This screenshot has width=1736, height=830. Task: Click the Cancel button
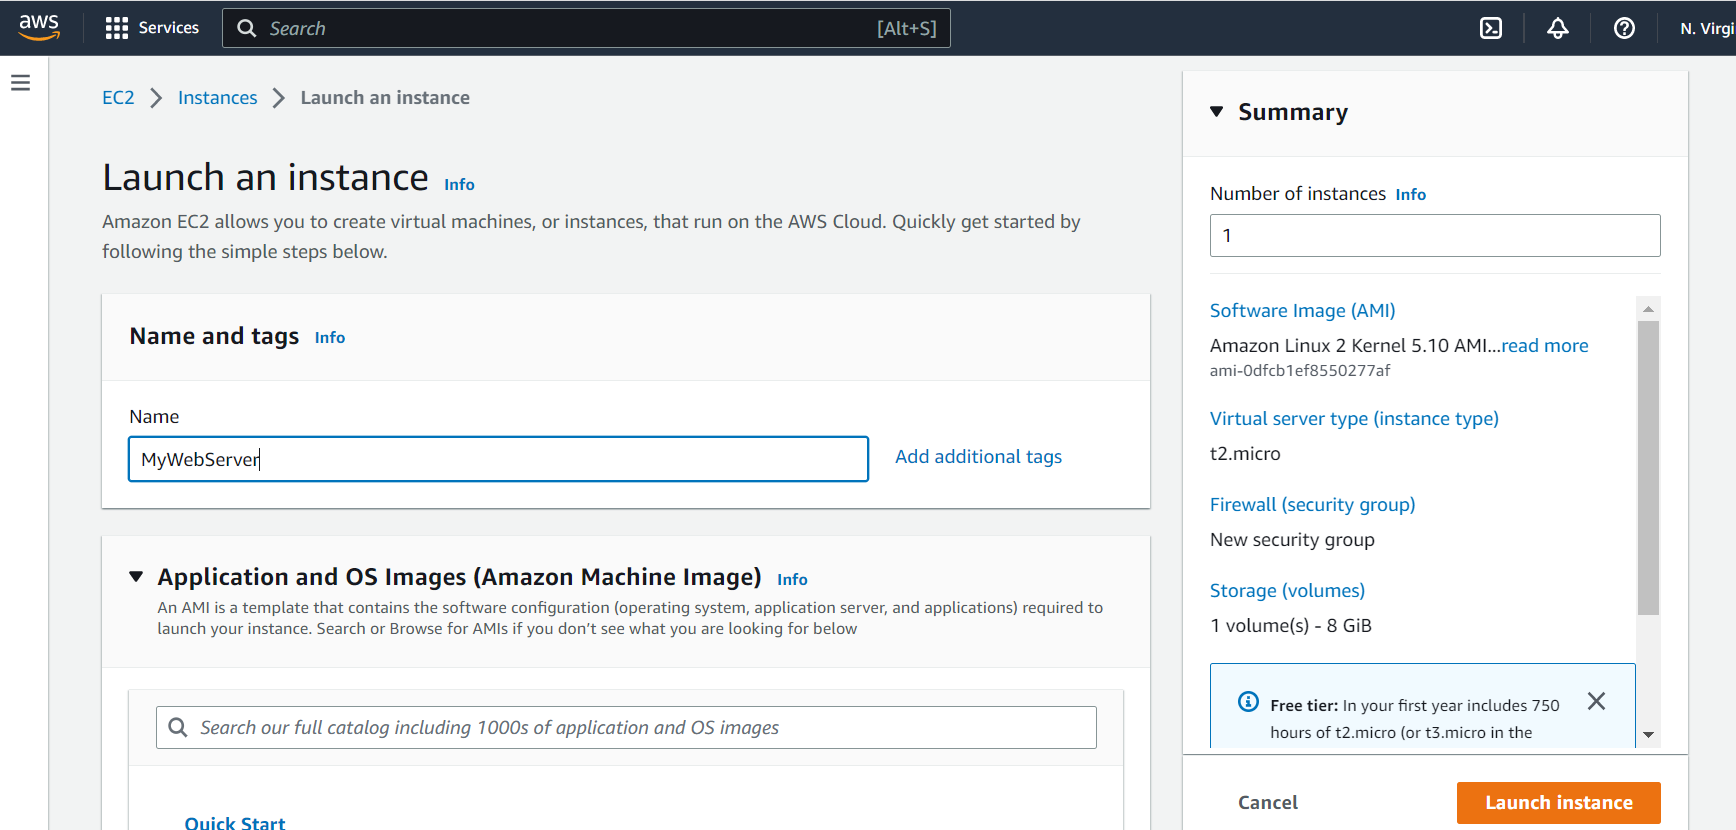(1267, 803)
